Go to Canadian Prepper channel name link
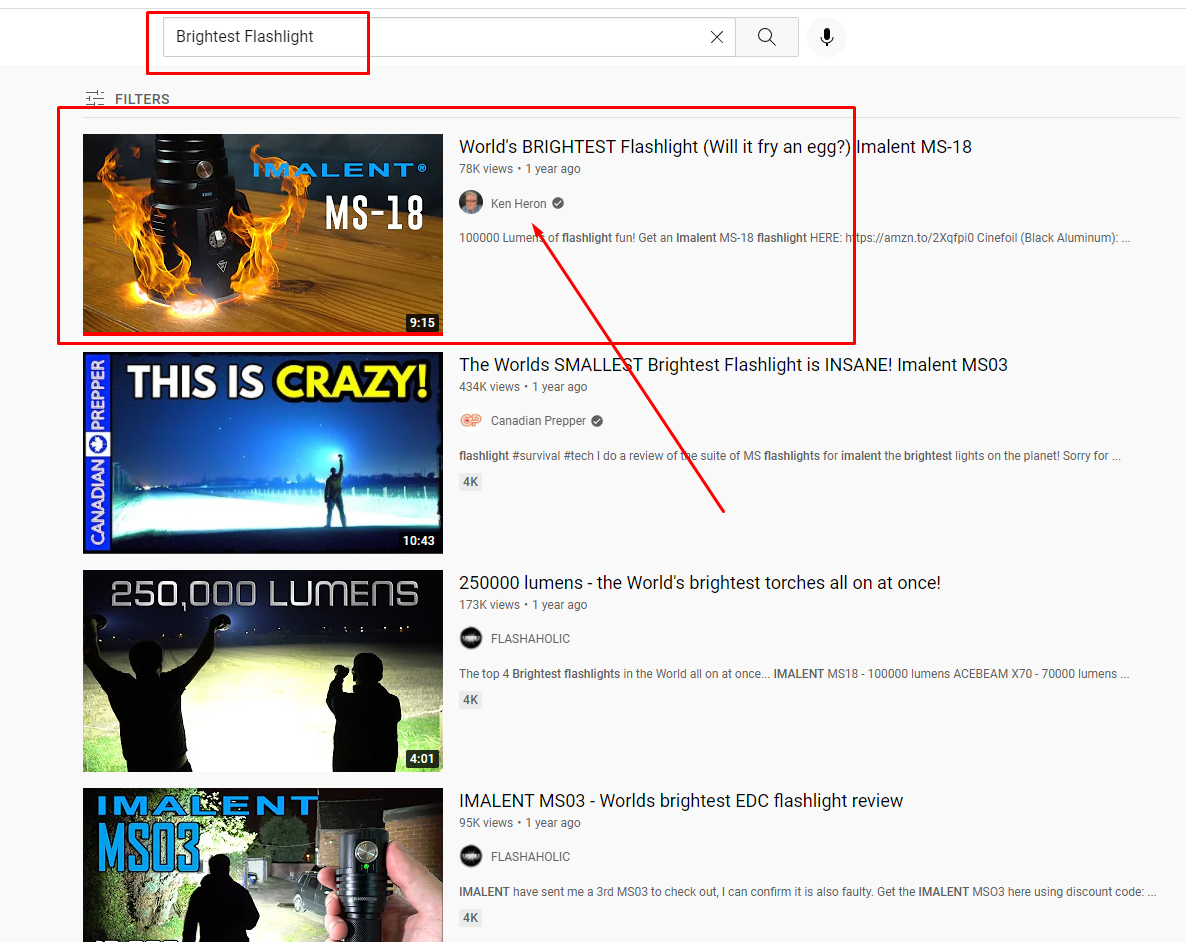 coord(538,421)
